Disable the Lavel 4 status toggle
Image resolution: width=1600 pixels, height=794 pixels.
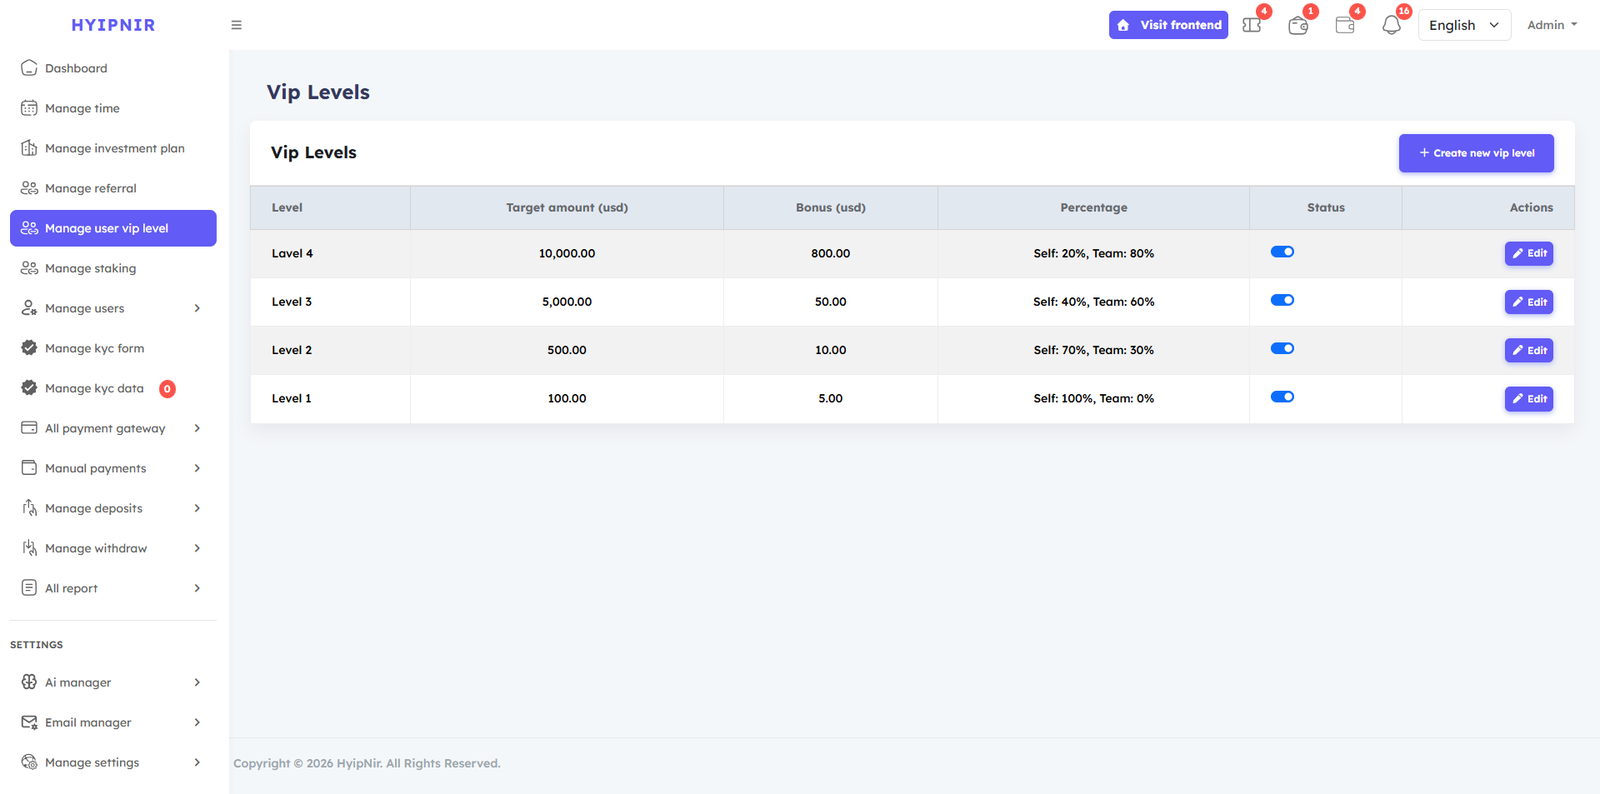1282,252
